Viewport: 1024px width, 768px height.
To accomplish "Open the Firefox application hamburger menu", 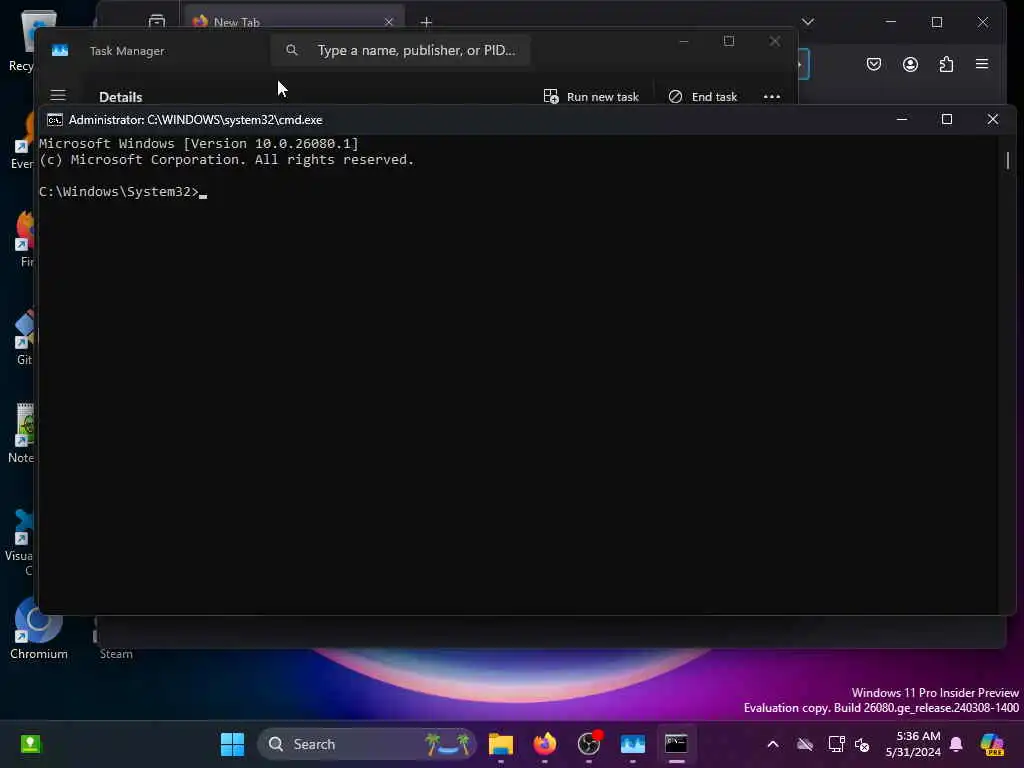I will tap(982, 64).
